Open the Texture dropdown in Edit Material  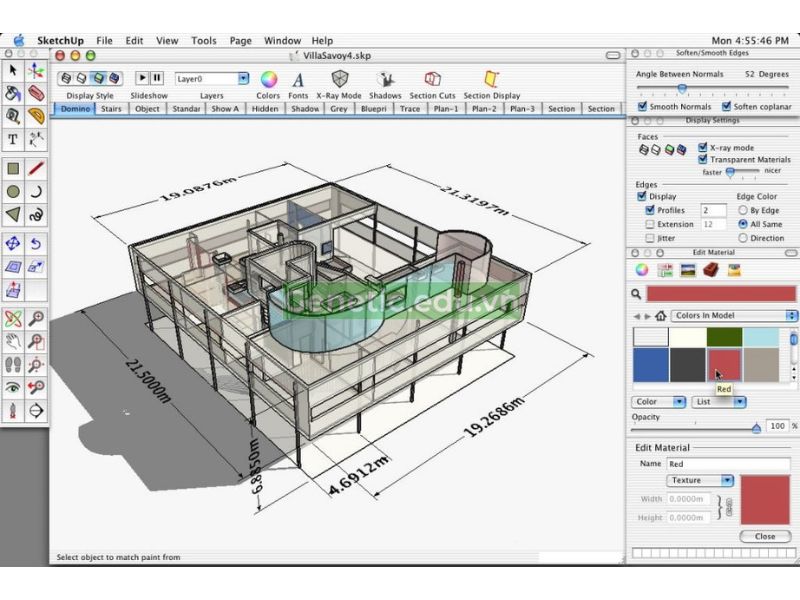700,481
